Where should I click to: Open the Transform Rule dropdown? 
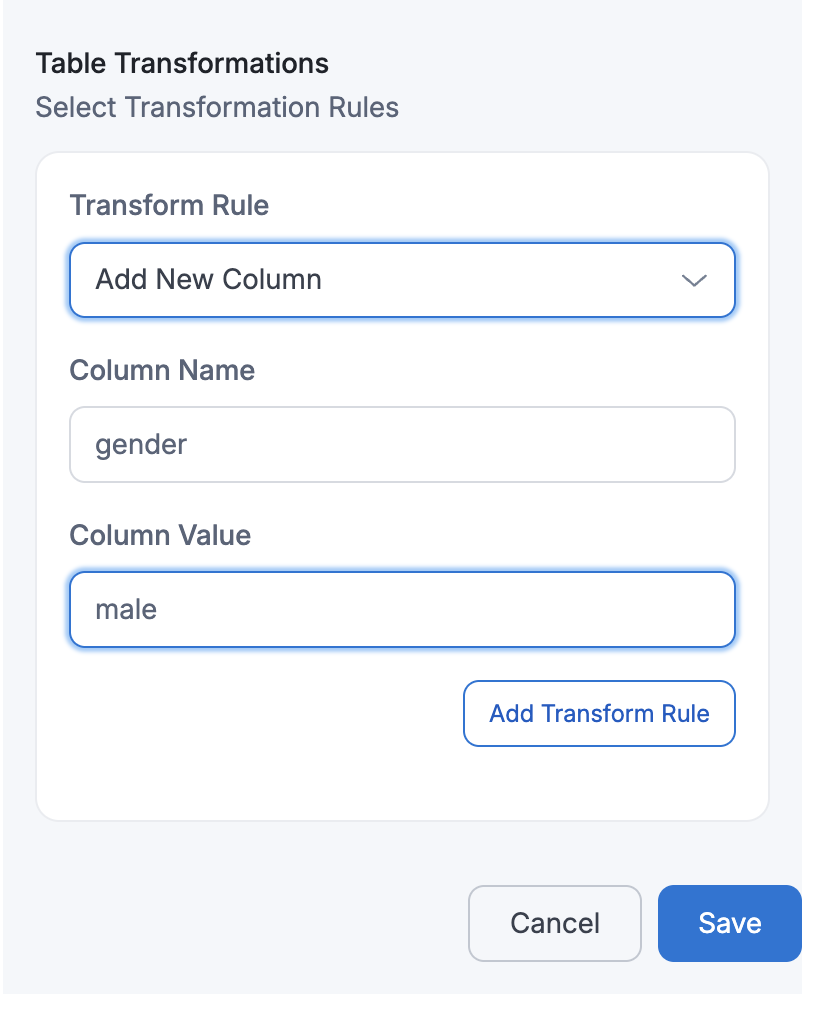[402, 280]
